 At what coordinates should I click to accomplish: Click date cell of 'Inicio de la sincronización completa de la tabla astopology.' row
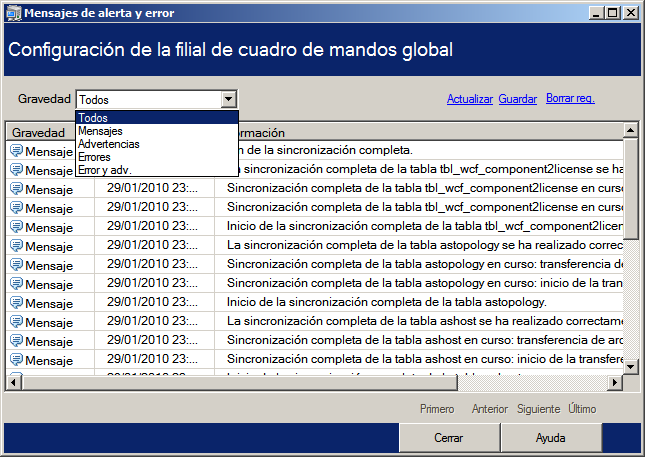pyautogui.click(x=153, y=302)
